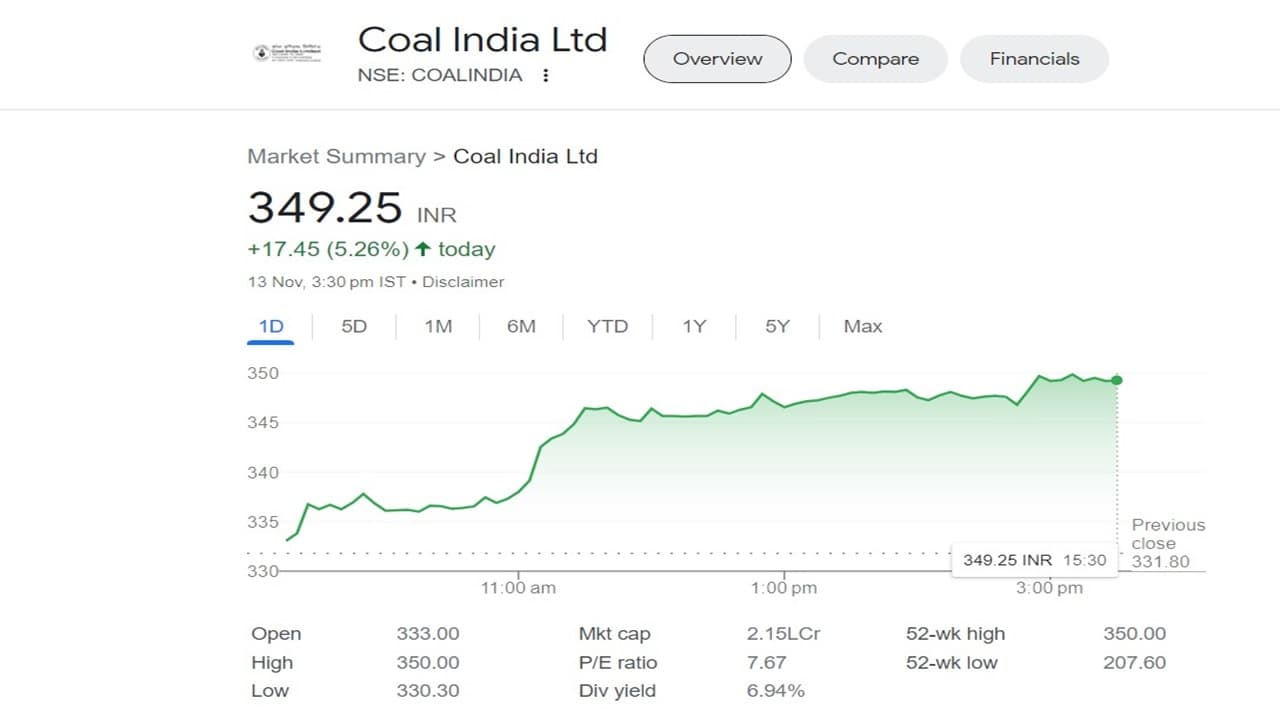This screenshot has height=720, width=1280.
Task: Click the green end-of-day chart marker dot
Action: (x=1117, y=380)
